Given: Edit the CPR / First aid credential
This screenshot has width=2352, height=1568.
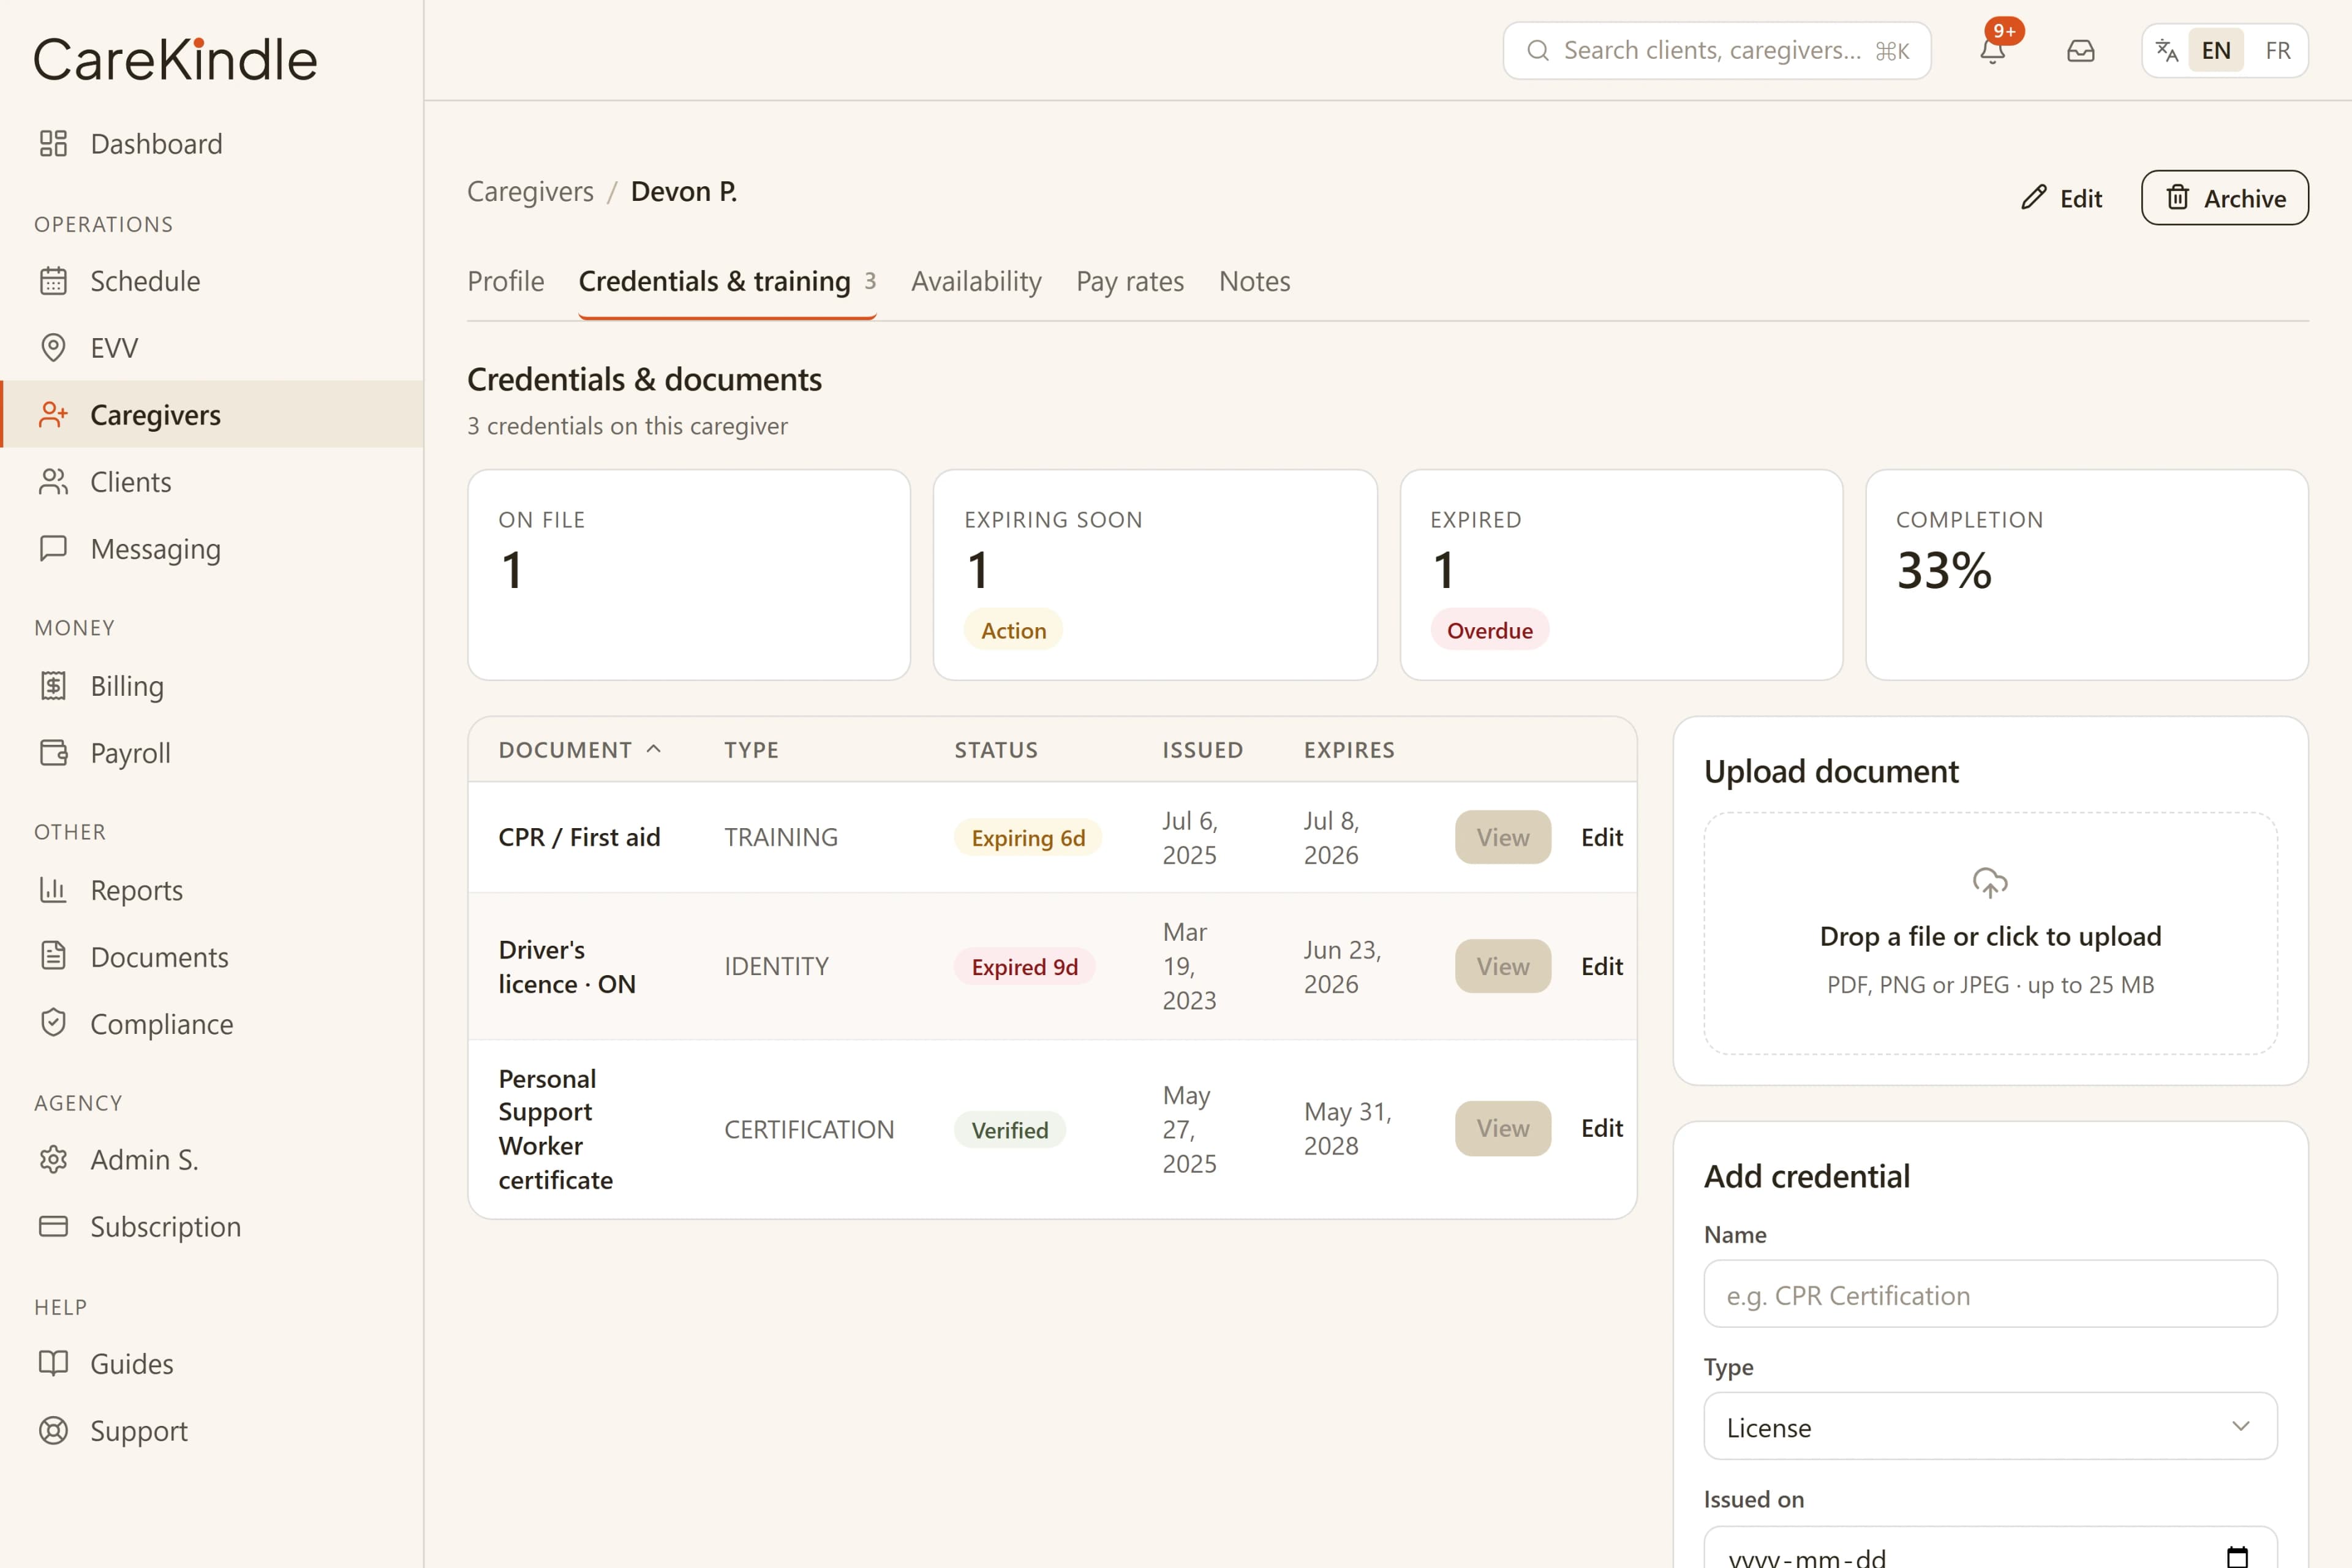Looking at the screenshot, I should (1601, 838).
